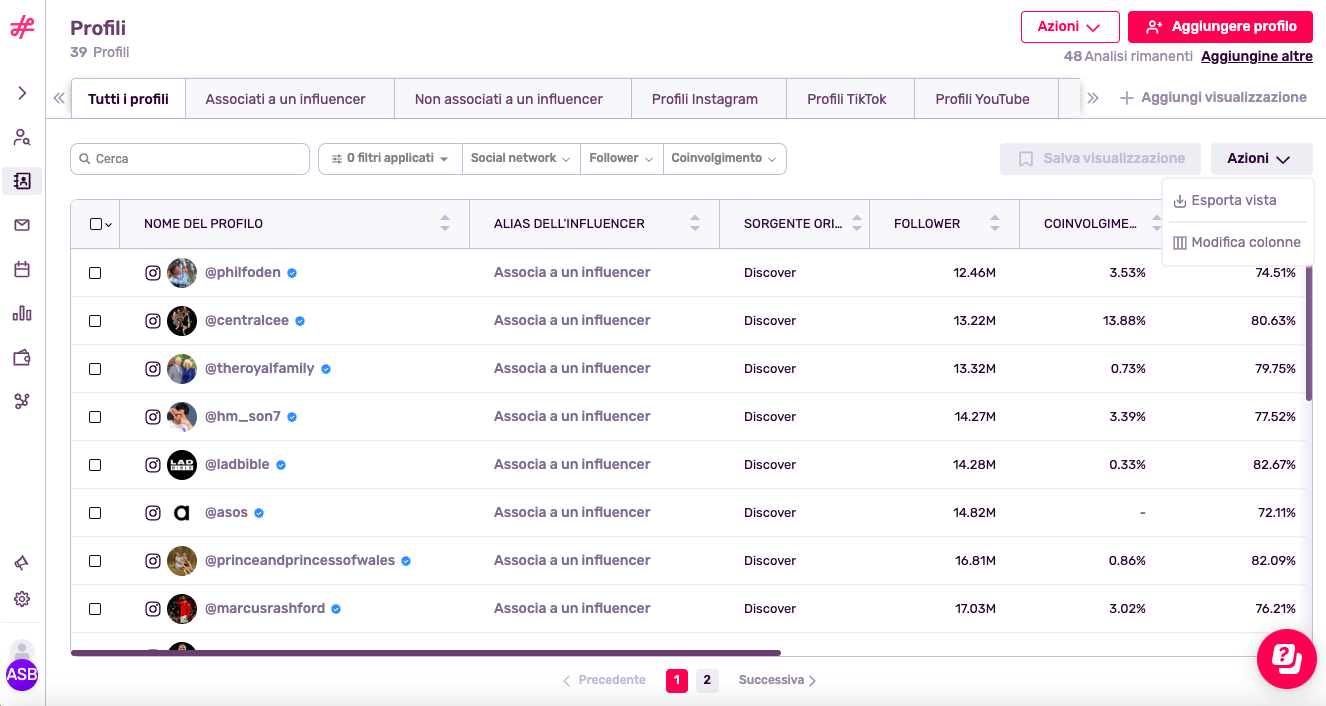
Task: Click the horizontal table scrollbar
Action: (x=425, y=653)
